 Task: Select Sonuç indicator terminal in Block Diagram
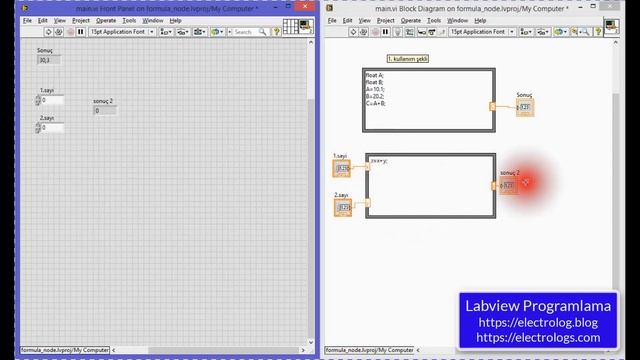click(525, 107)
